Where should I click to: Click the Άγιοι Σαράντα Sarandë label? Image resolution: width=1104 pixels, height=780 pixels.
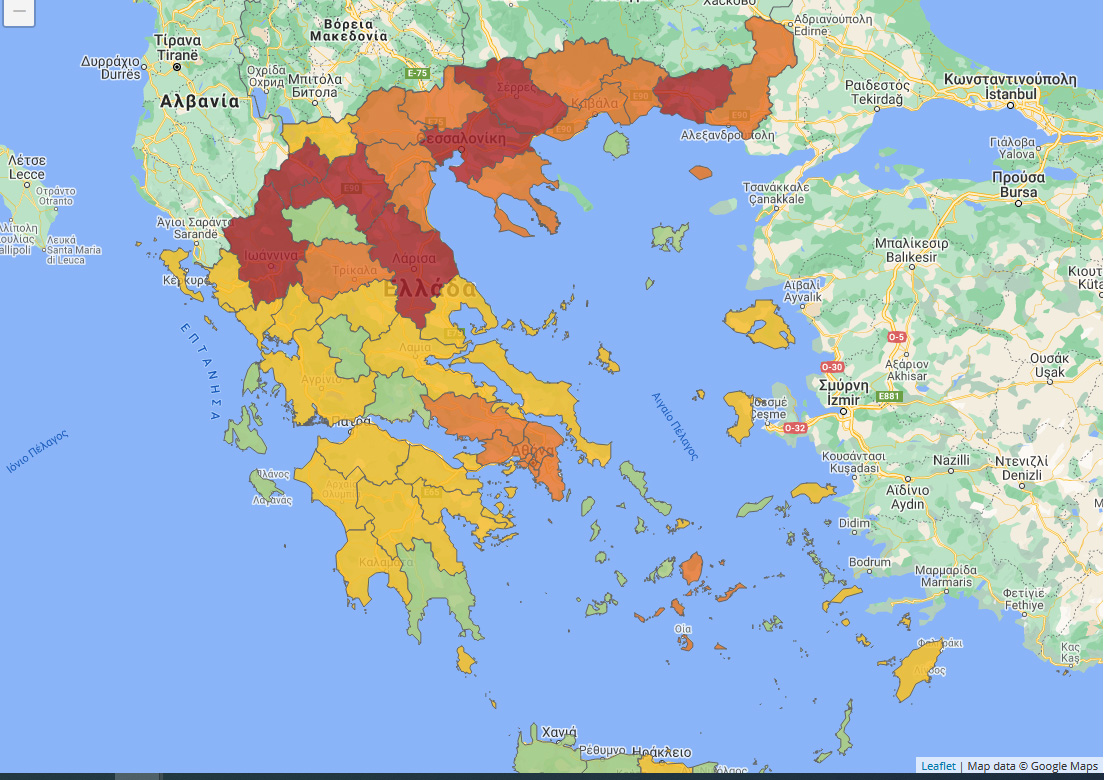(194, 228)
